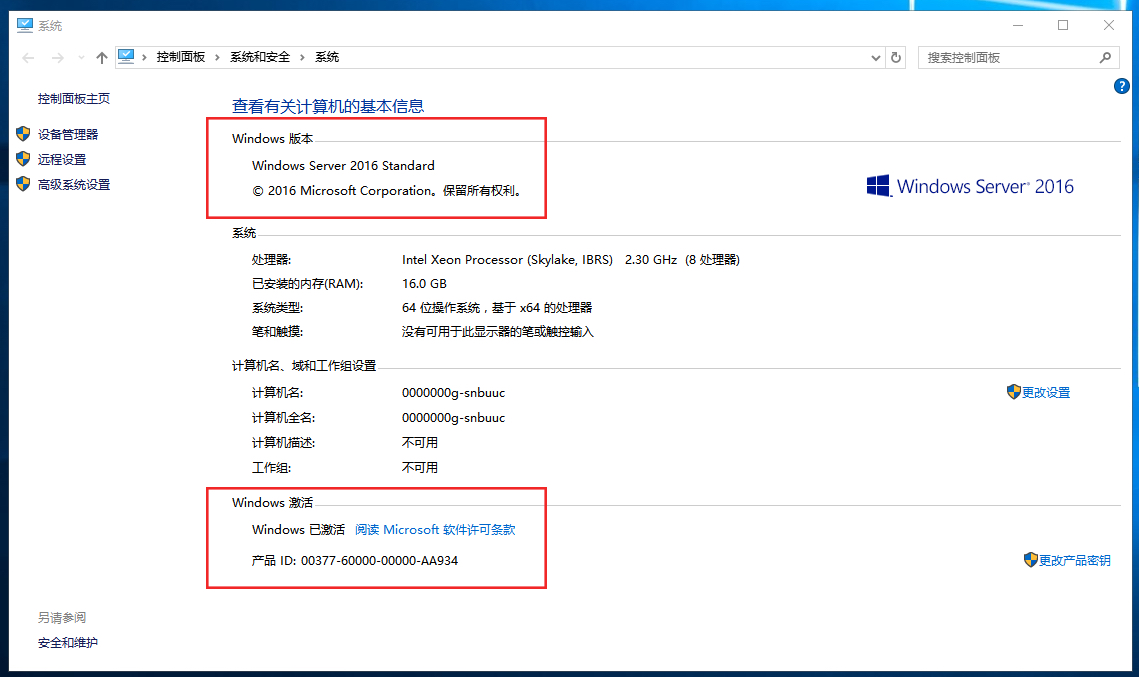
Task: Click 阅读 Microsoft 软件许可条款
Action: point(436,529)
